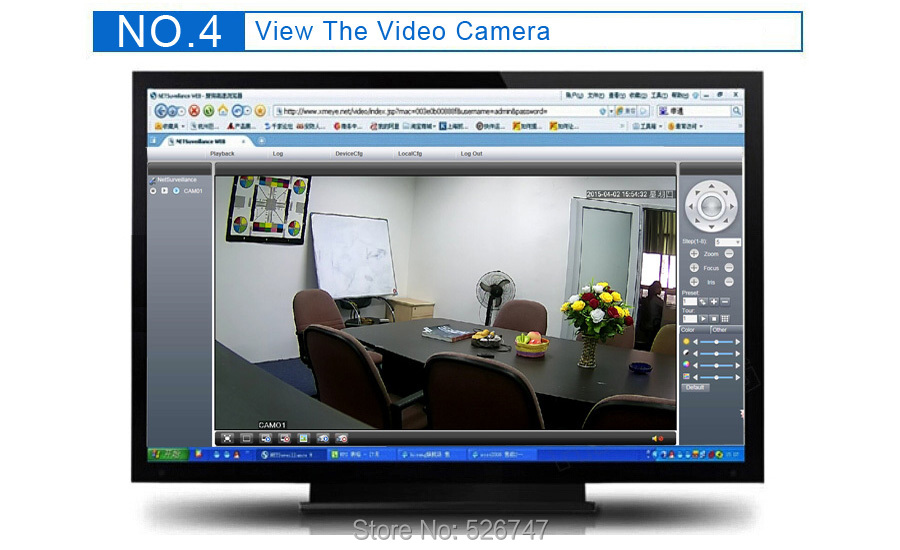
Task: Click the Zoom in plus button
Action: [694, 254]
